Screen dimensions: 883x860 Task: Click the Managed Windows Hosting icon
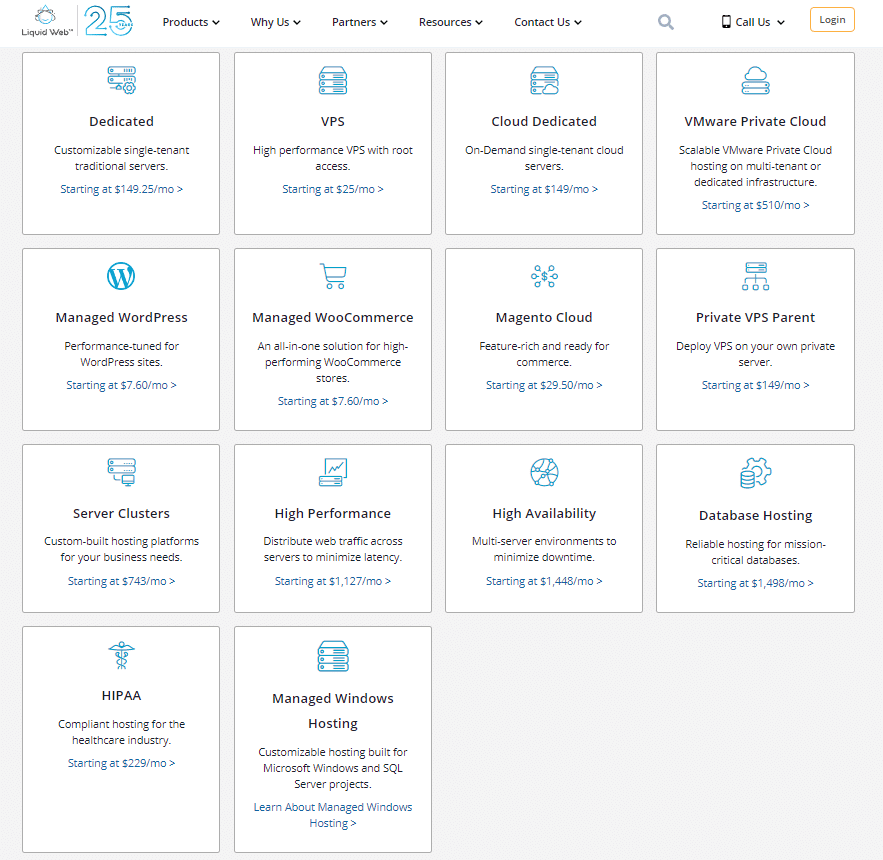pos(333,656)
